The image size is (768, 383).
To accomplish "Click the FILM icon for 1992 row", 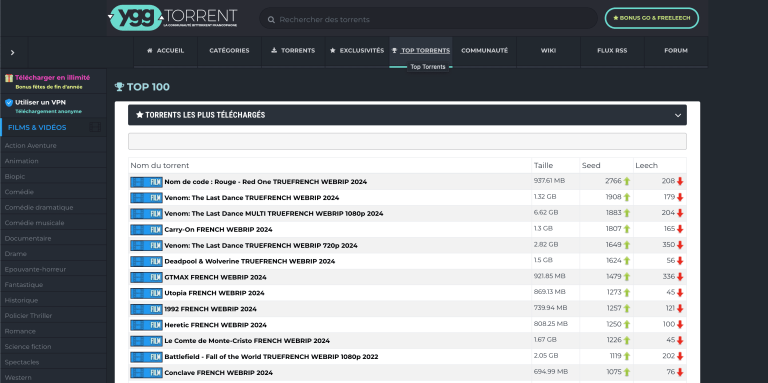I will (x=146, y=309).
